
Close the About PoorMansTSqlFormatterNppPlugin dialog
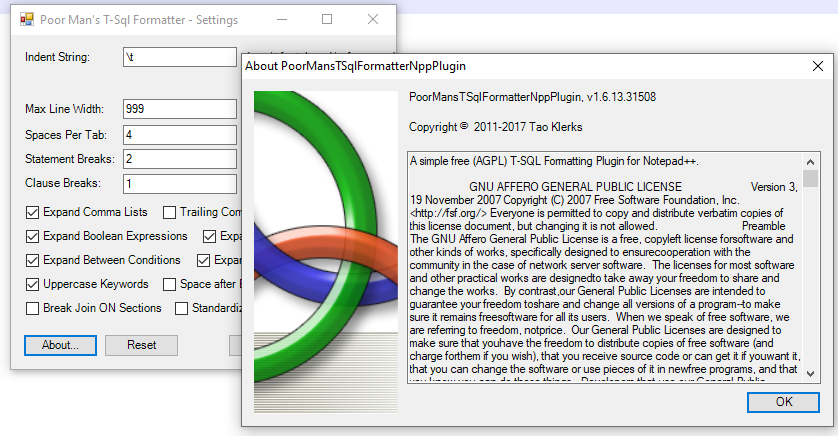click(x=818, y=66)
